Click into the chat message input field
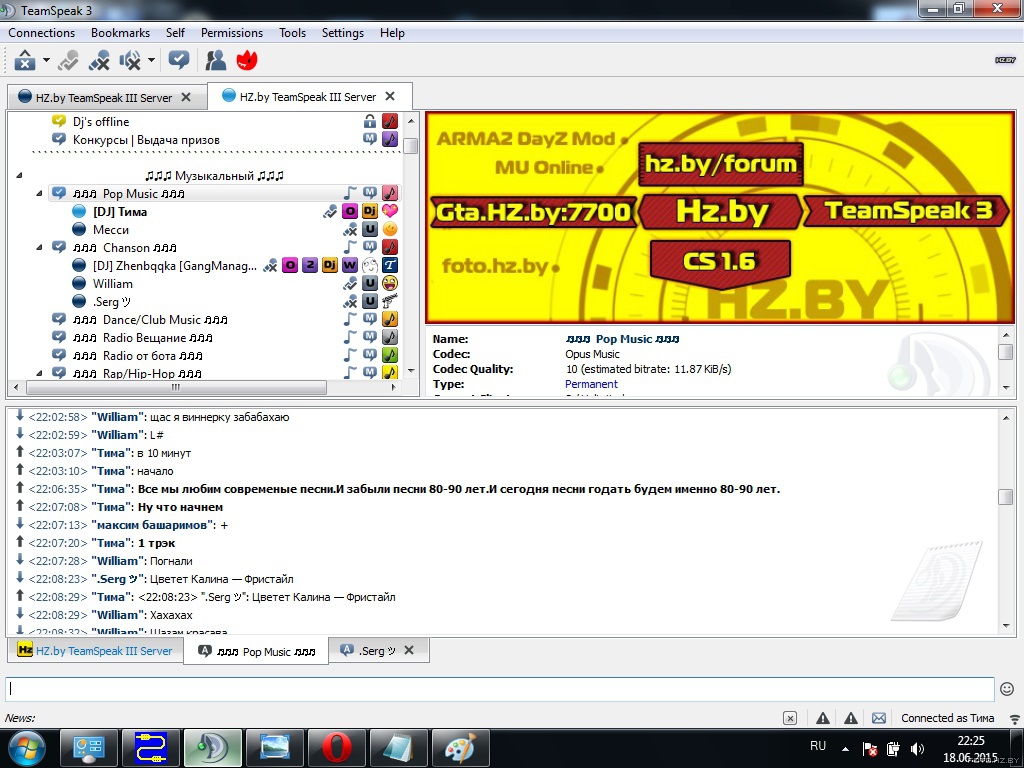Screen dimensions: 1024x768 (x=500, y=689)
